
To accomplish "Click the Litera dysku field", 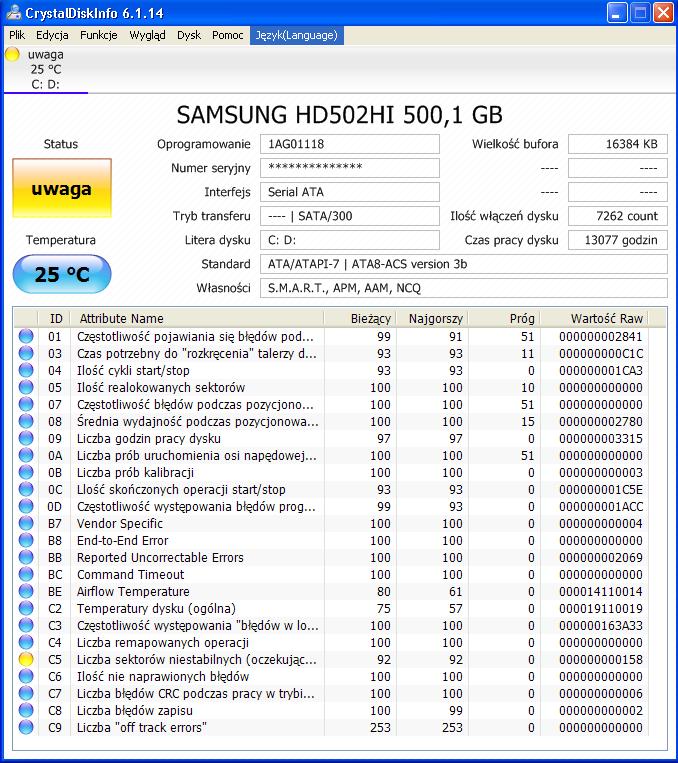I will click(349, 240).
